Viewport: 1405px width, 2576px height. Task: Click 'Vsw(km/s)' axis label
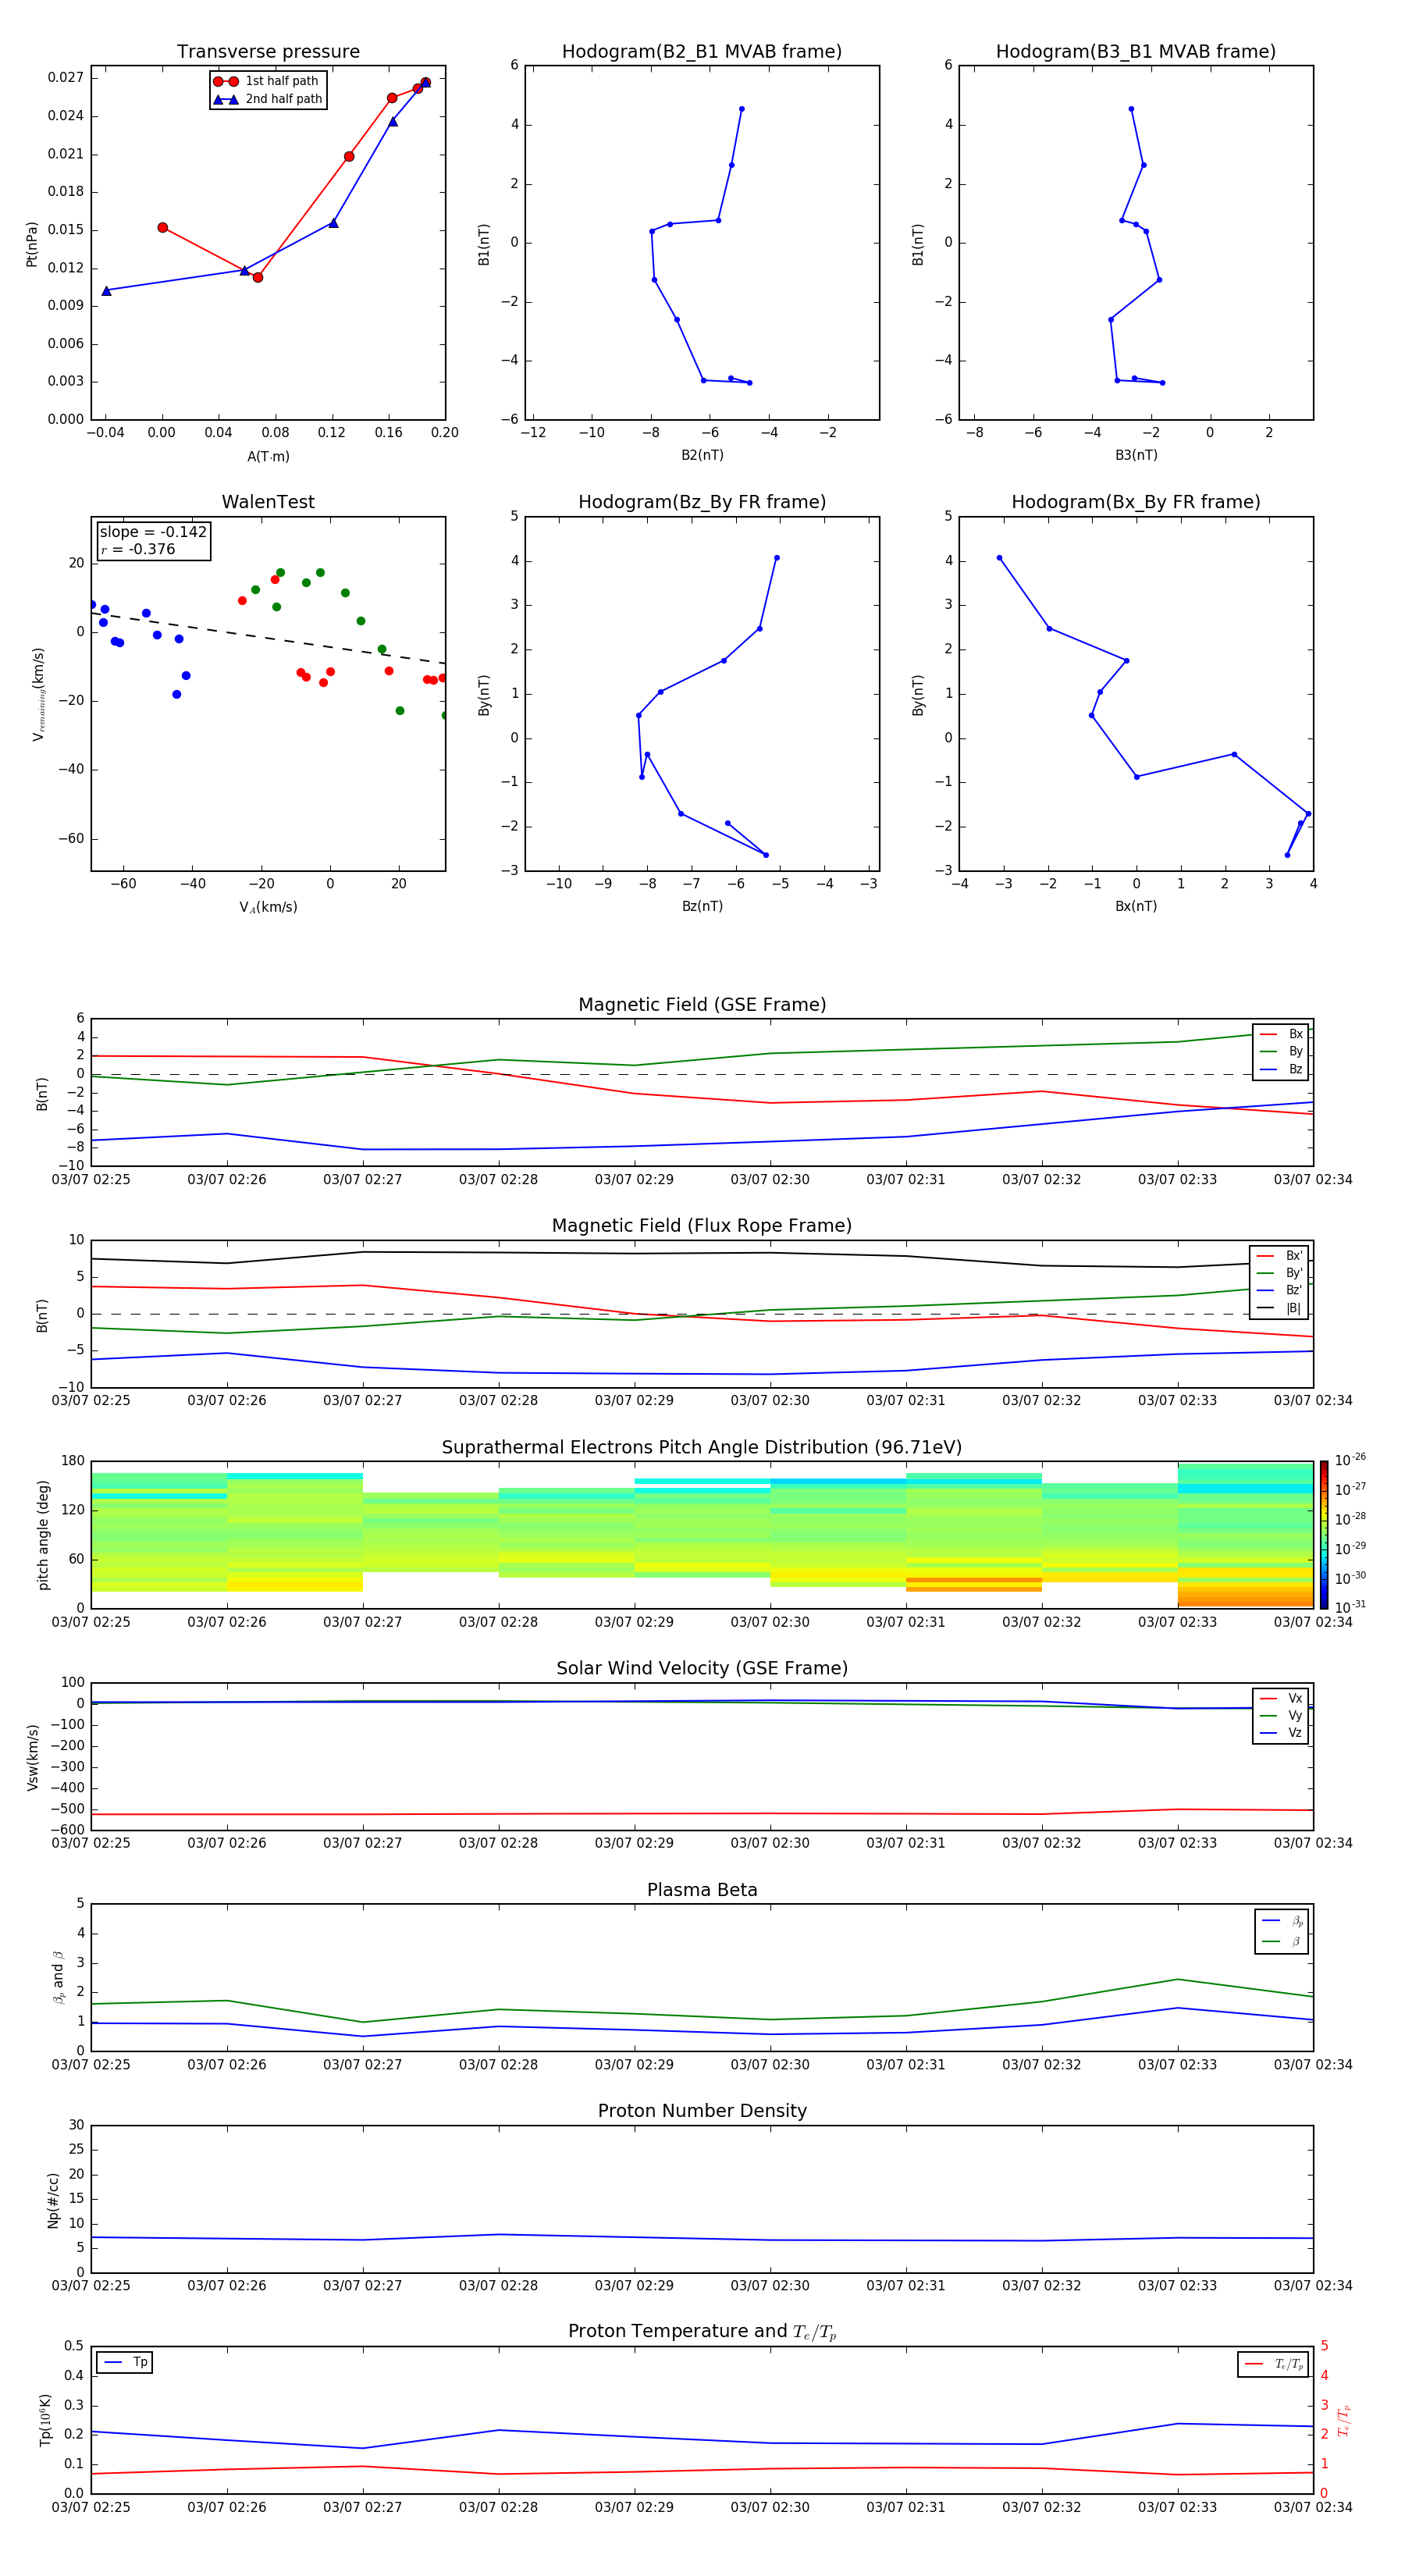point(32,1757)
